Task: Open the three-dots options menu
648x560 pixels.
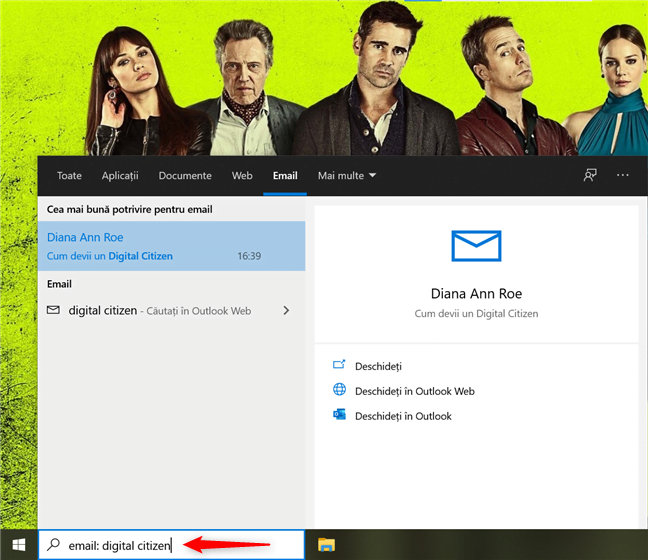Action: [622, 175]
